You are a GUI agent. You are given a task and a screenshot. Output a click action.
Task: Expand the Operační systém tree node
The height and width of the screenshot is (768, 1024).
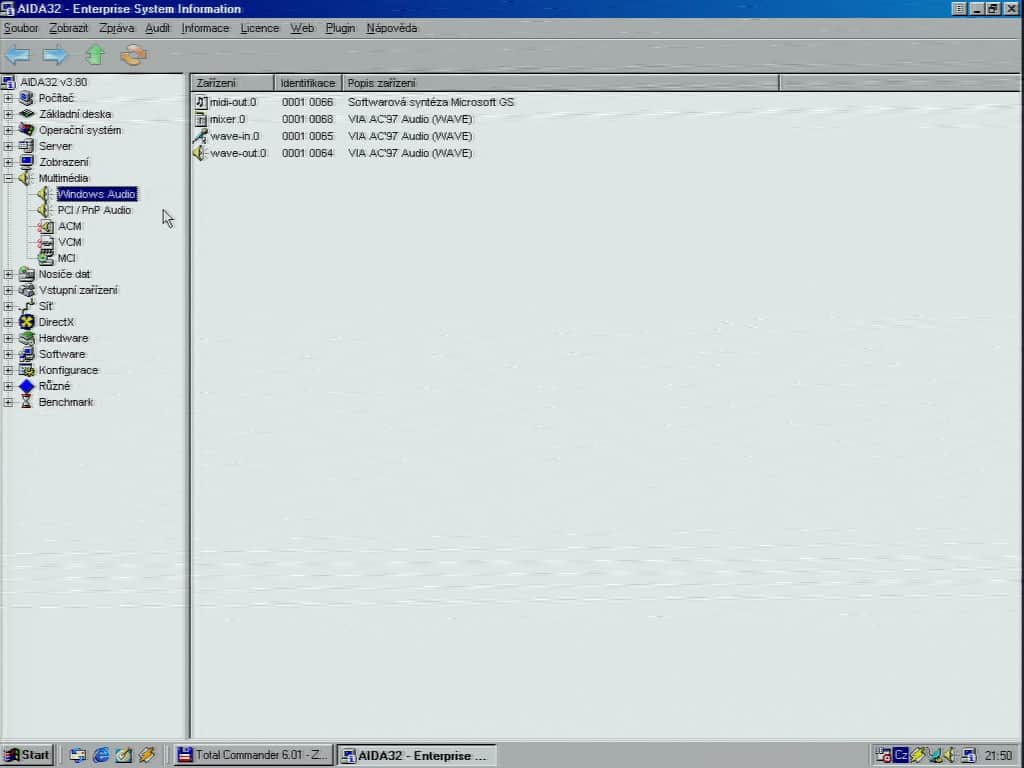click(8, 130)
